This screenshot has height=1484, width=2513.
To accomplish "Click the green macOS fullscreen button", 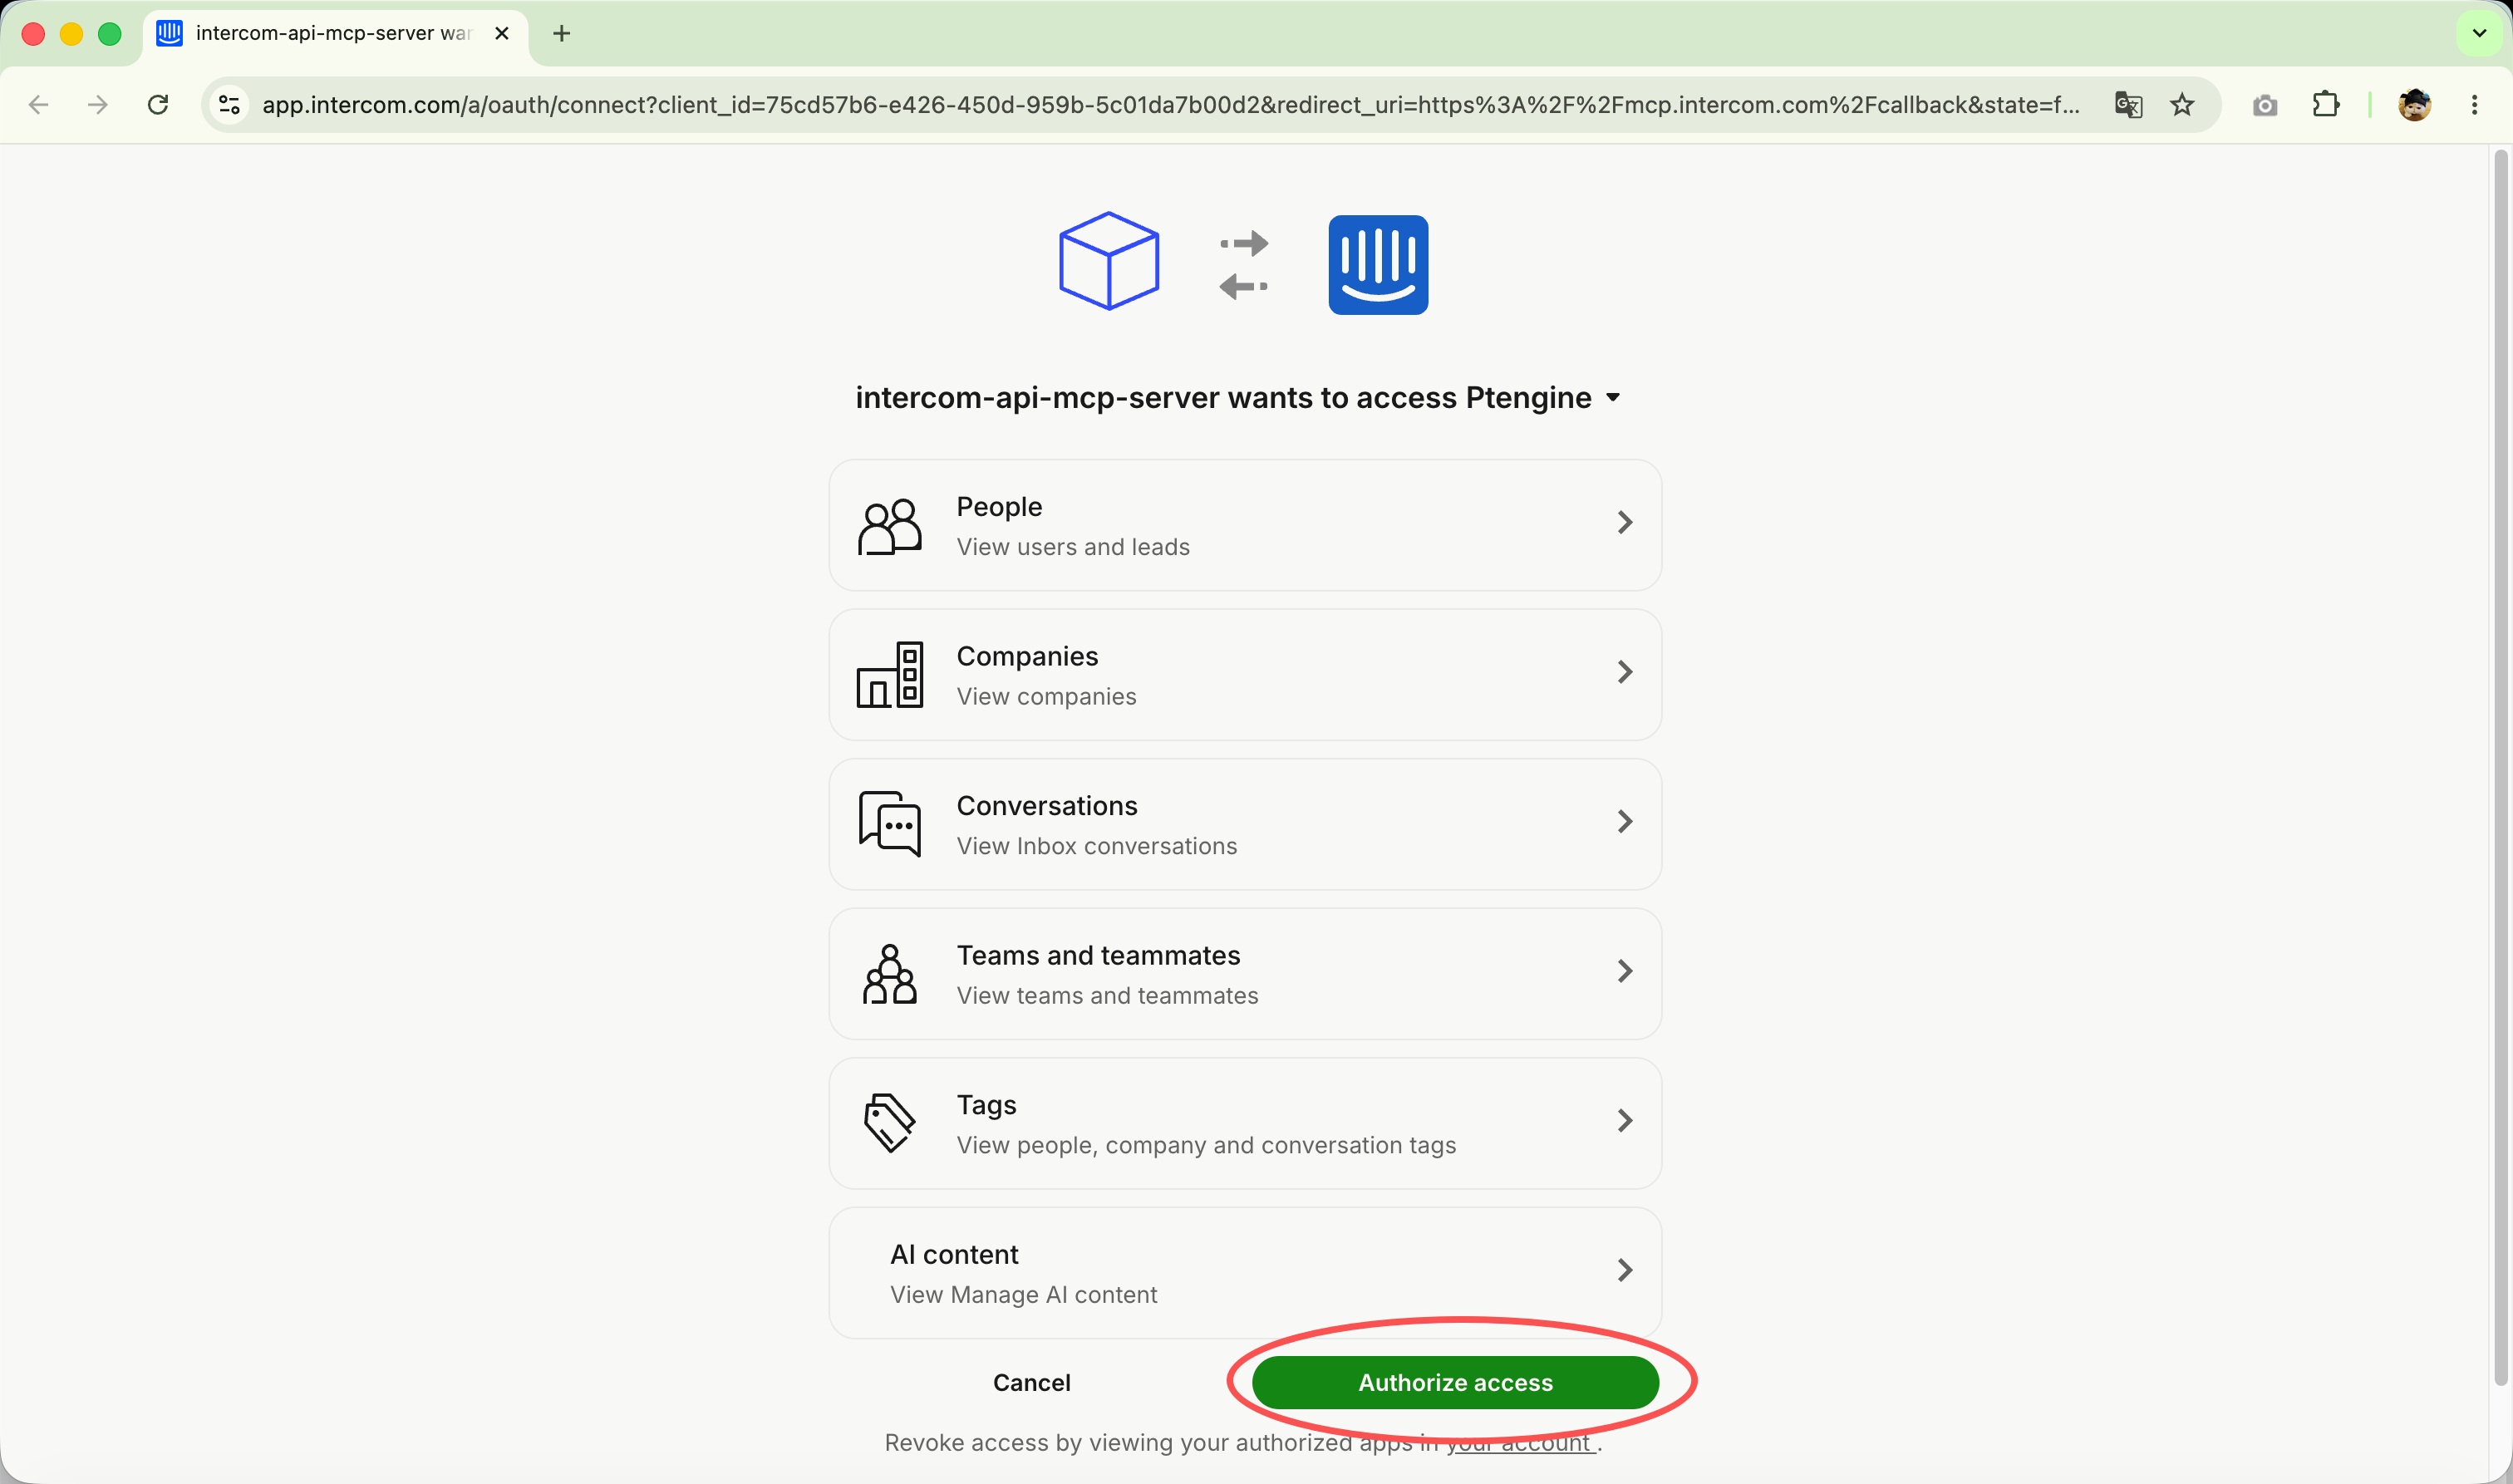I will 110,34.
